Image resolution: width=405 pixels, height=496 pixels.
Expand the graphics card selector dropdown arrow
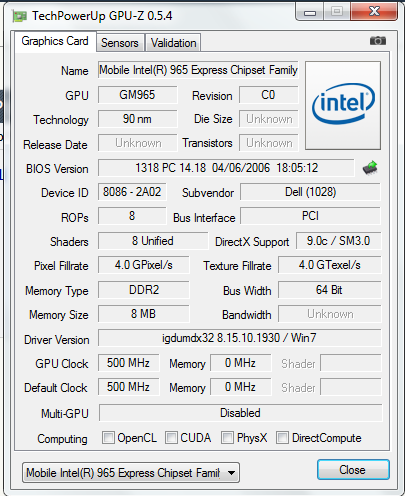click(x=231, y=472)
